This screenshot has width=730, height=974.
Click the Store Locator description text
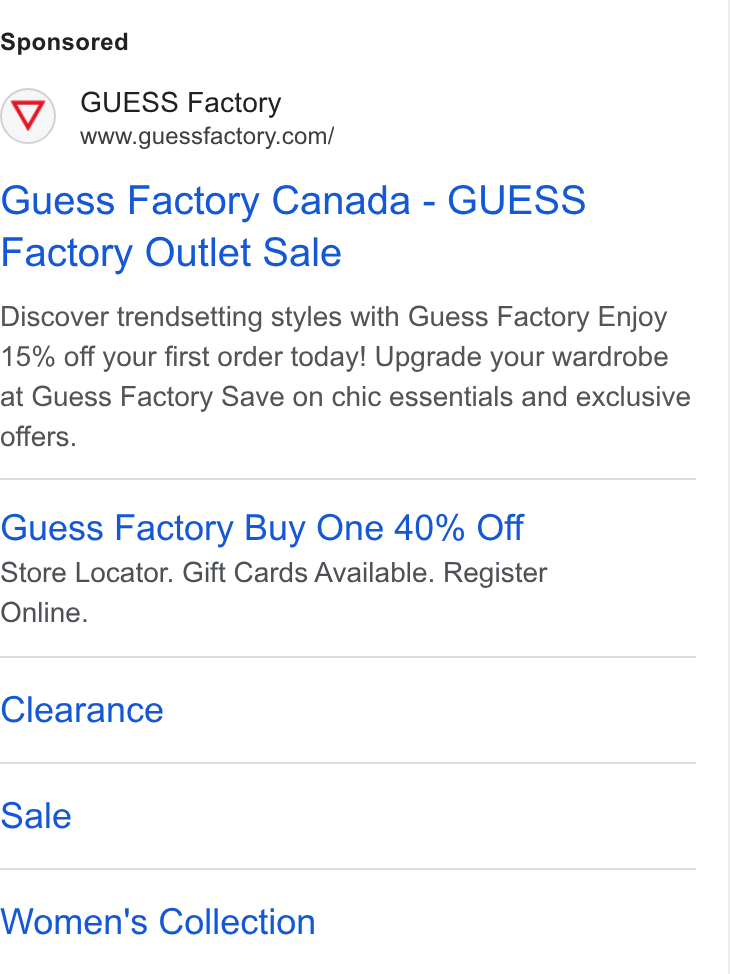[x=88, y=573]
